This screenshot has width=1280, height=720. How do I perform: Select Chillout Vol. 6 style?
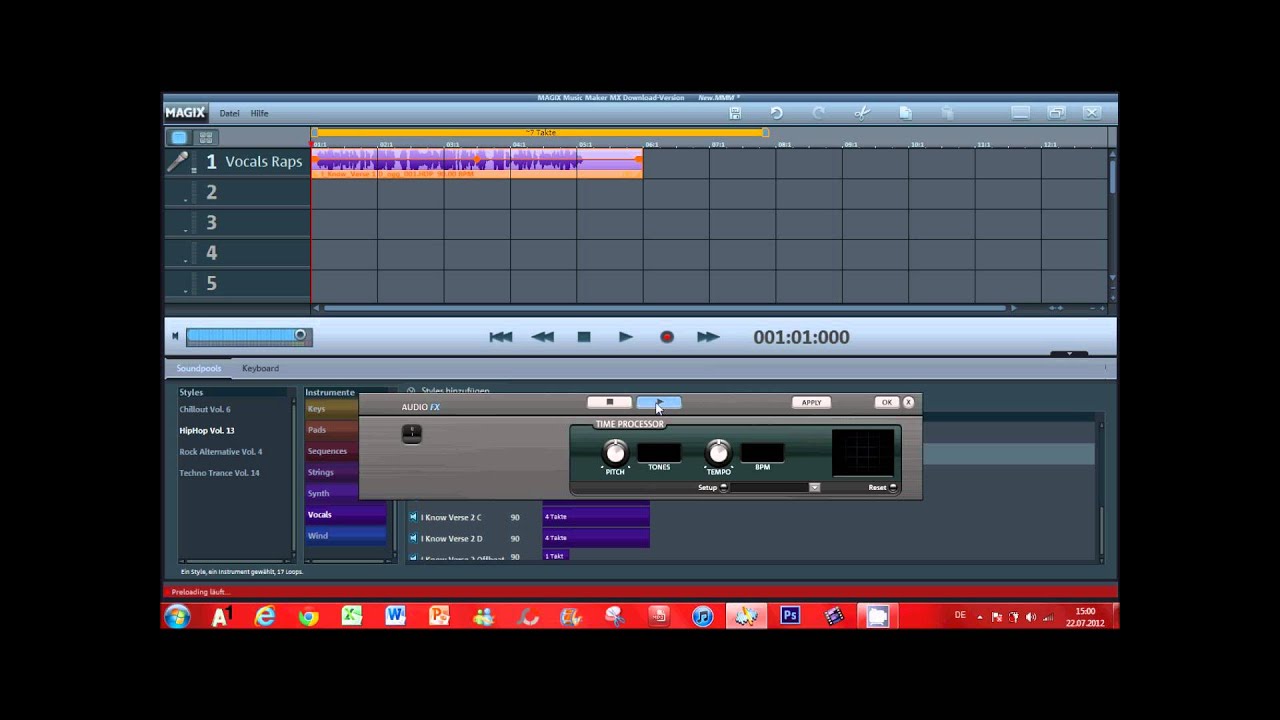click(x=205, y=409)
